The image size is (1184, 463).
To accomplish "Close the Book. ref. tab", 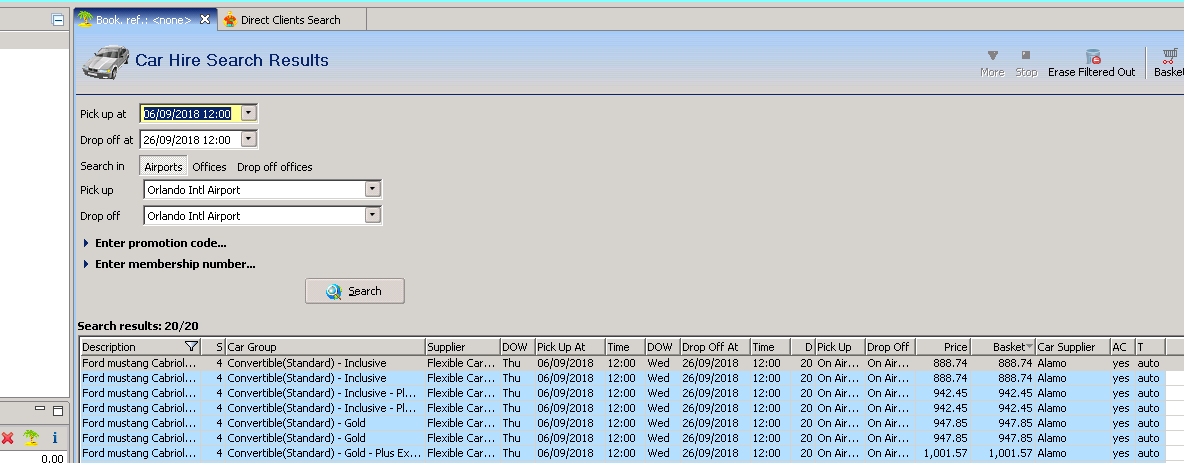I will [x=205, y=20].
